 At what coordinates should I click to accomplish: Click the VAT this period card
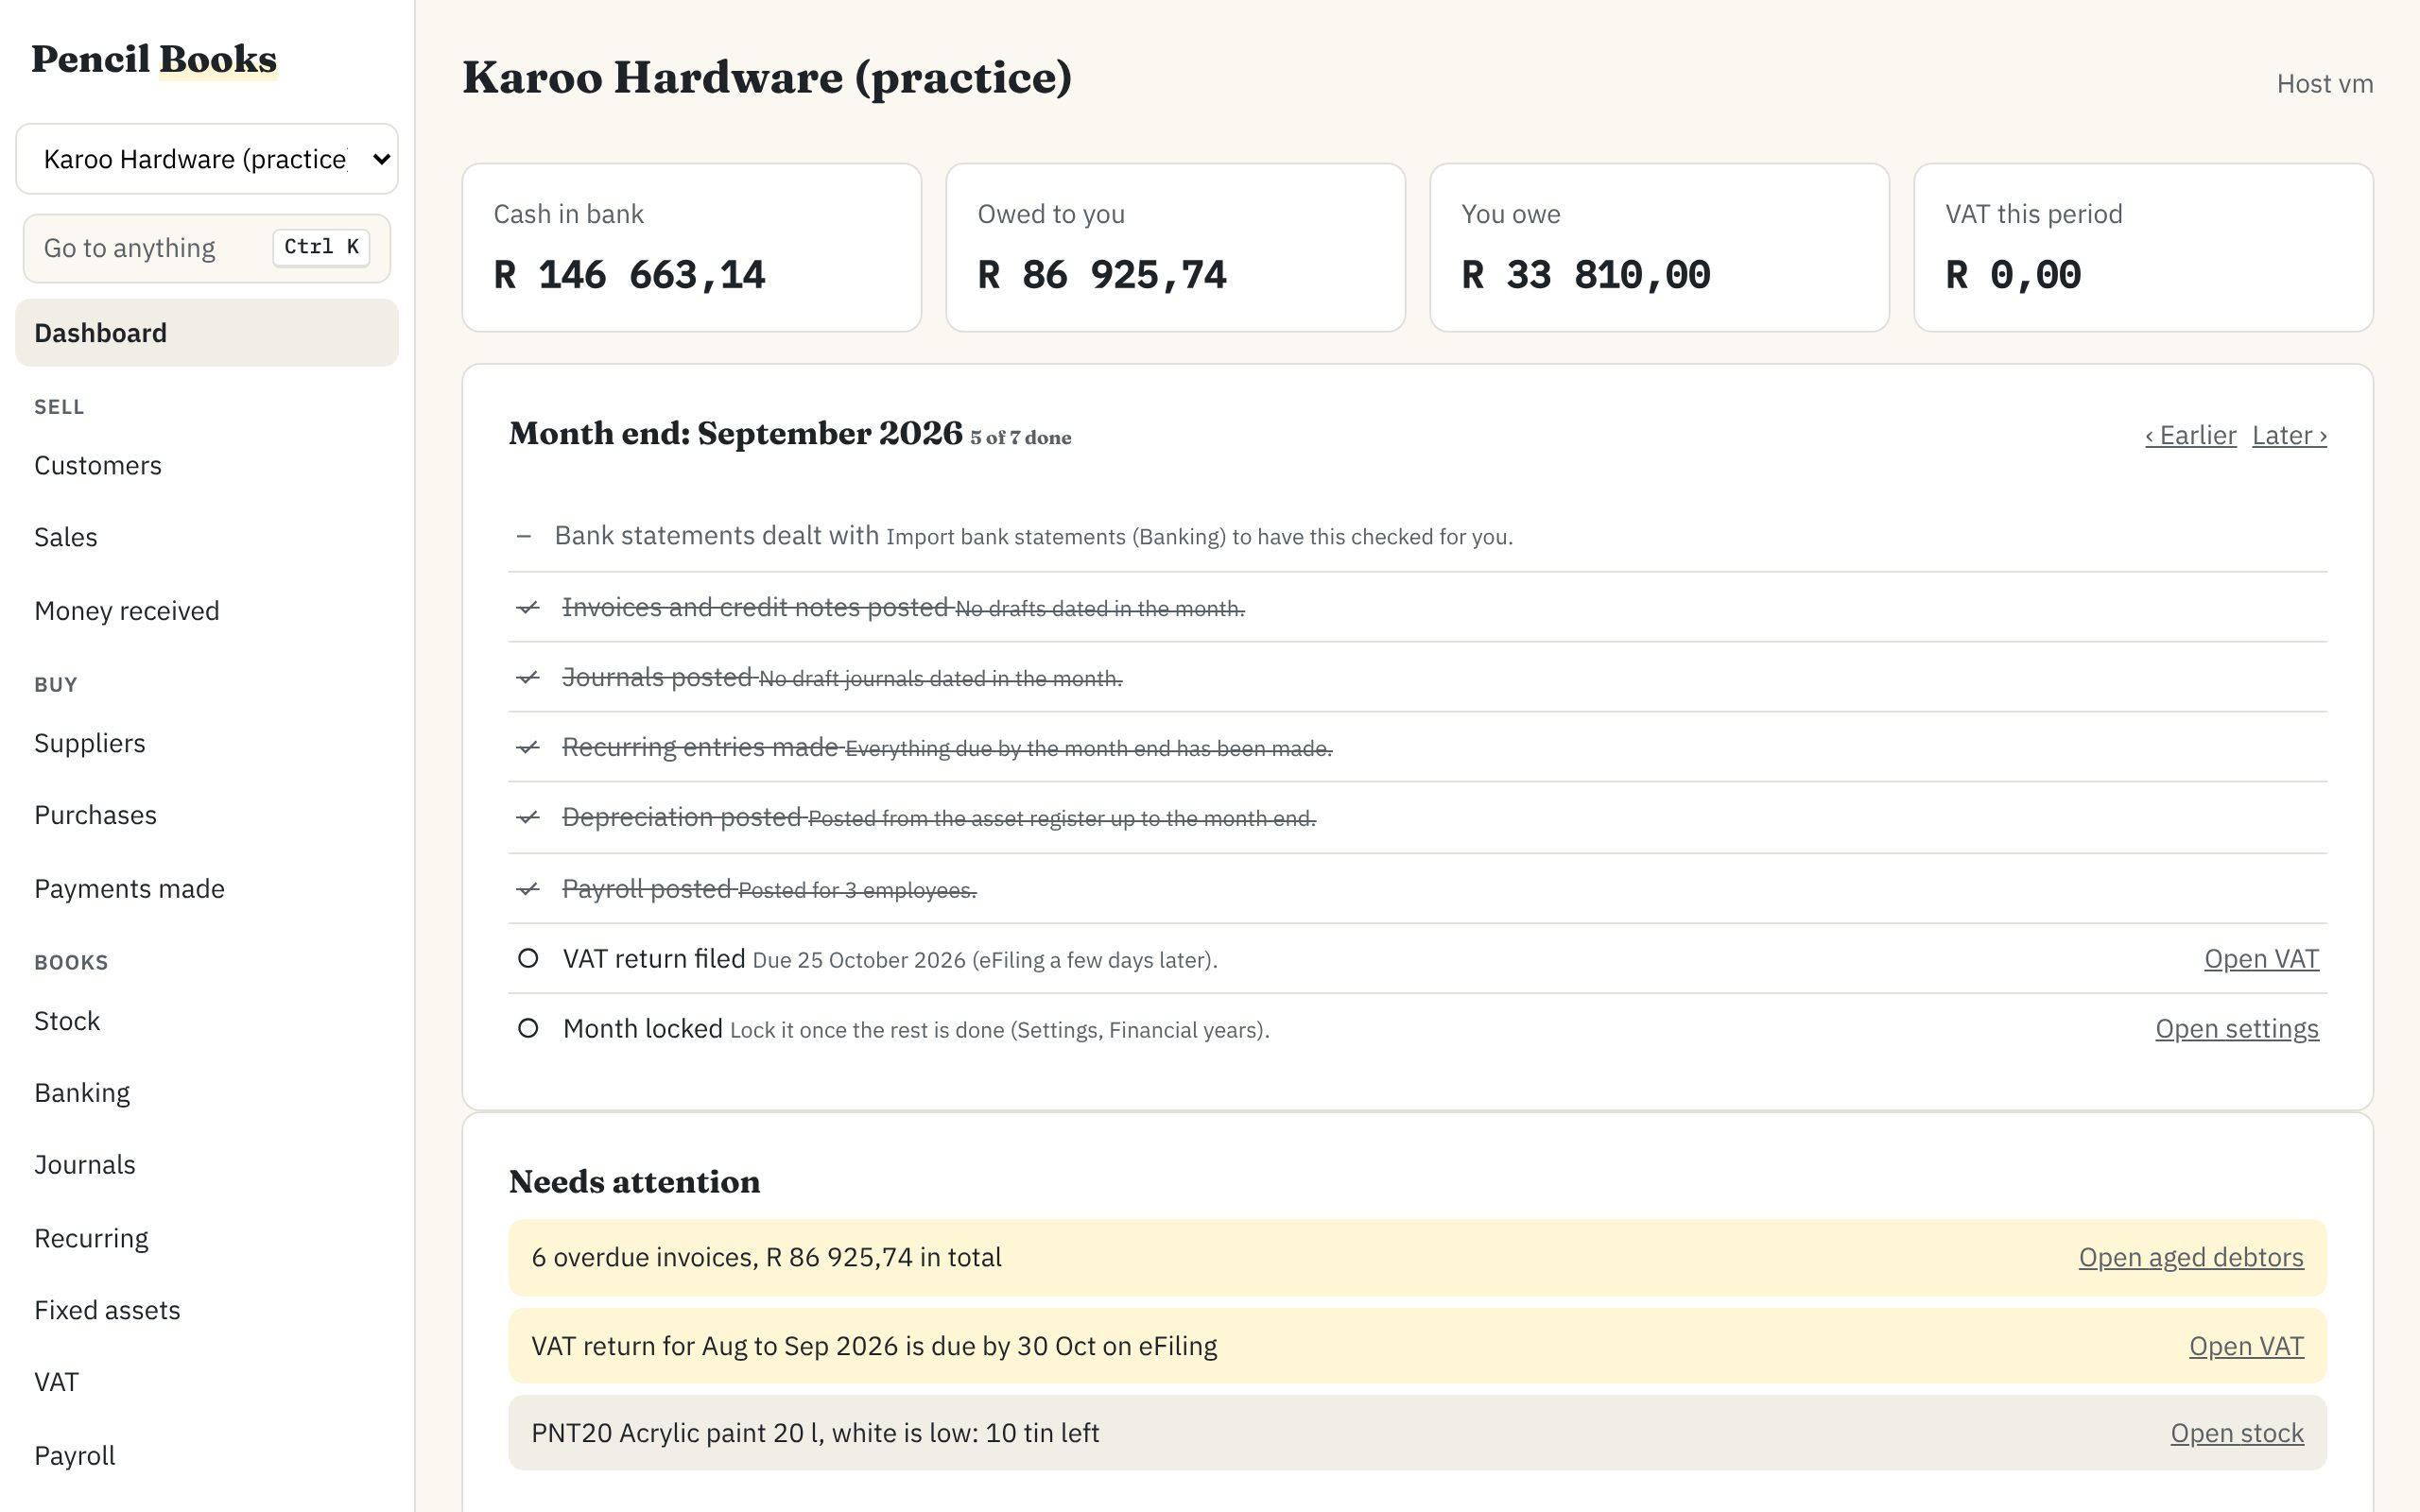pos(2143,247)
